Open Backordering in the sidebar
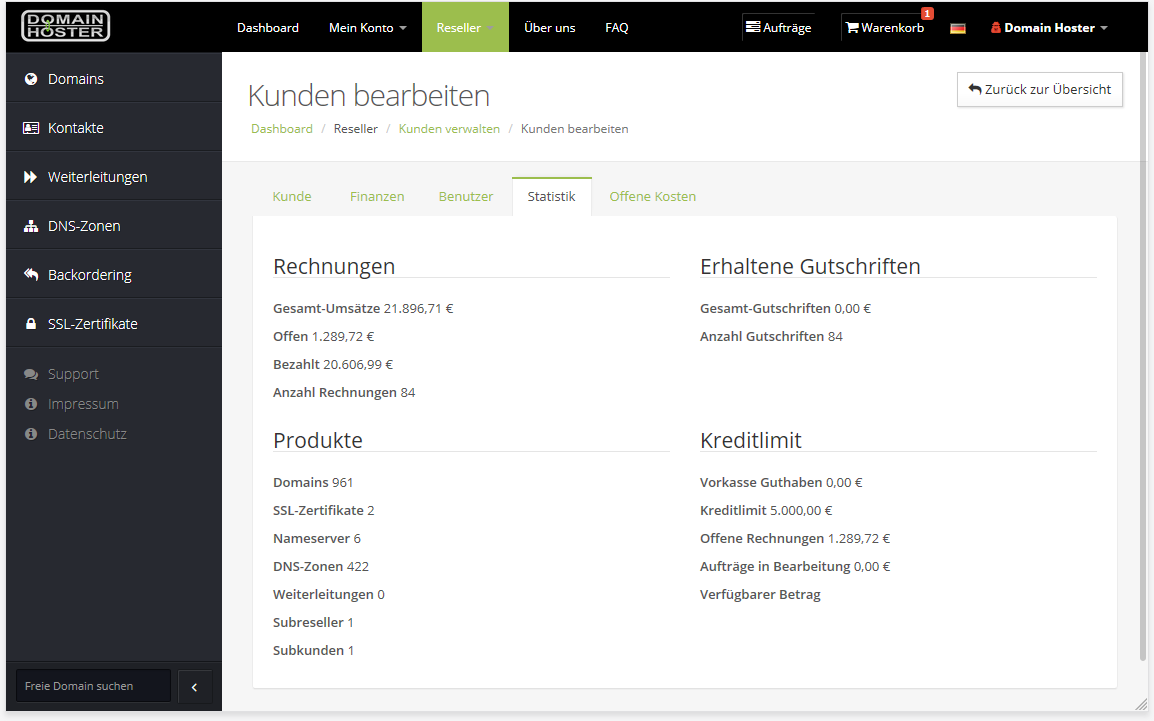Viewport: 1154px width, 721px height. coord(114,274)
